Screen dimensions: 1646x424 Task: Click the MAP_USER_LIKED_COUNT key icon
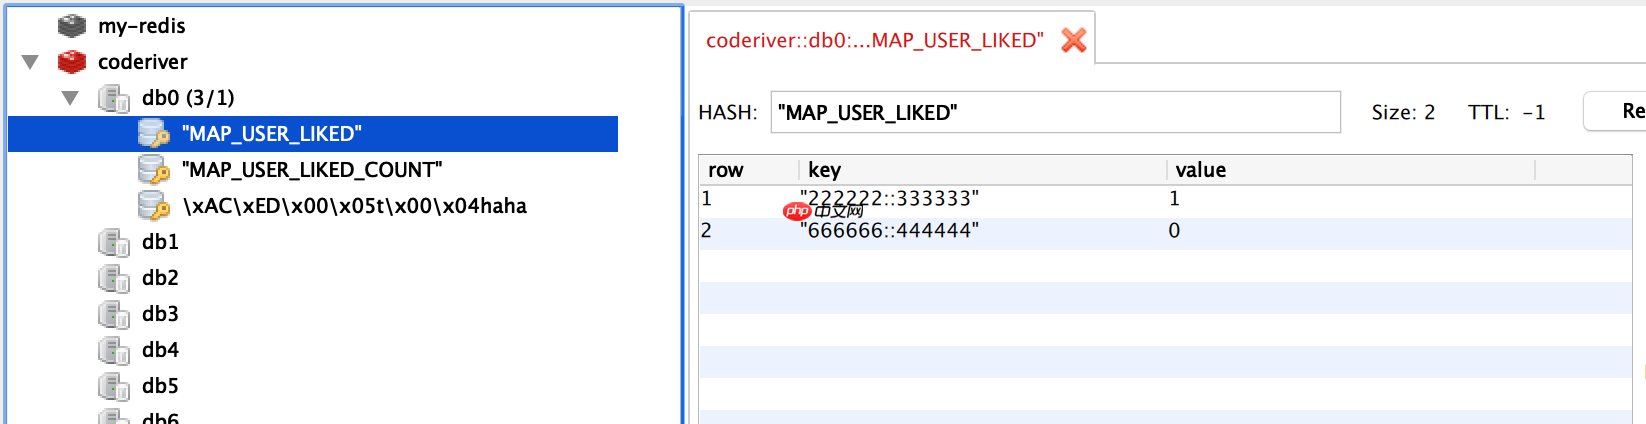pyautogui.click(x=153, y=169)
